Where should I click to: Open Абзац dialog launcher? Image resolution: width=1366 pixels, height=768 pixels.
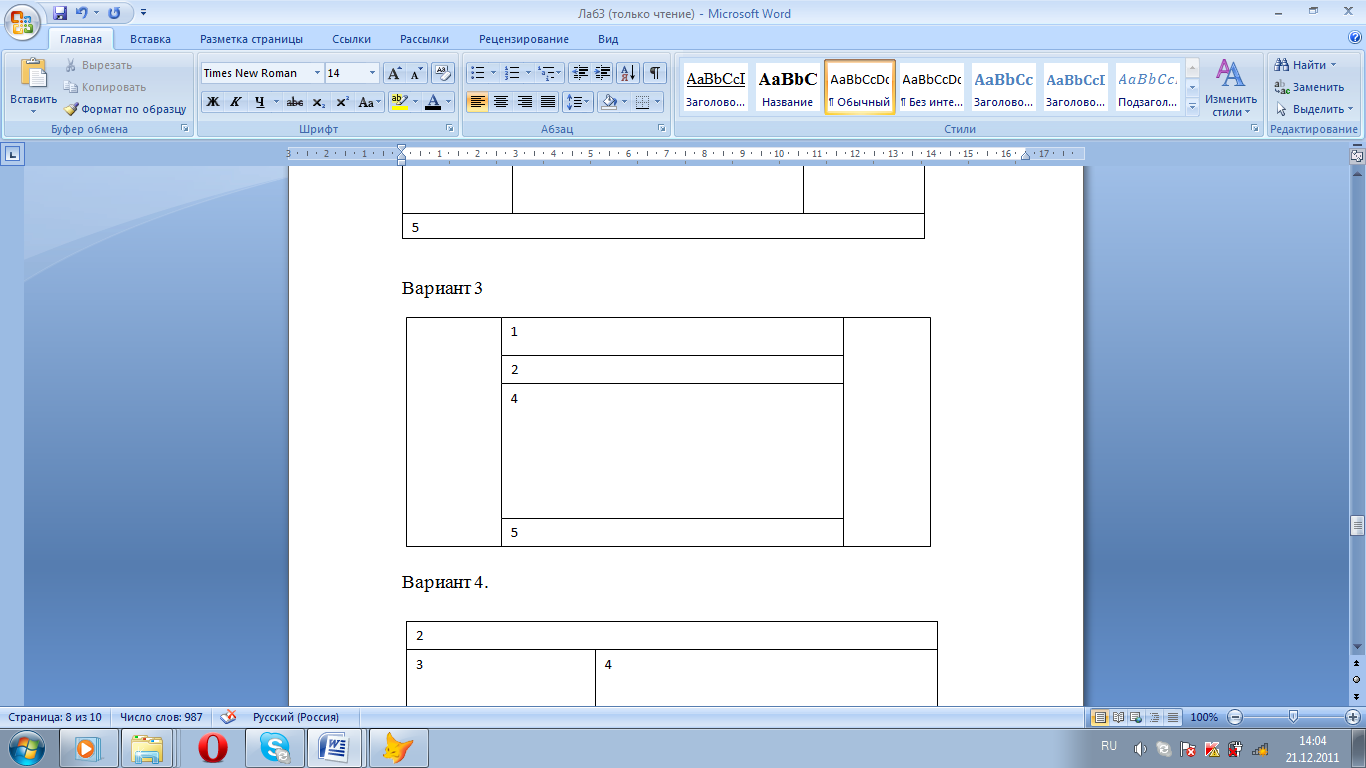point(662,129)
